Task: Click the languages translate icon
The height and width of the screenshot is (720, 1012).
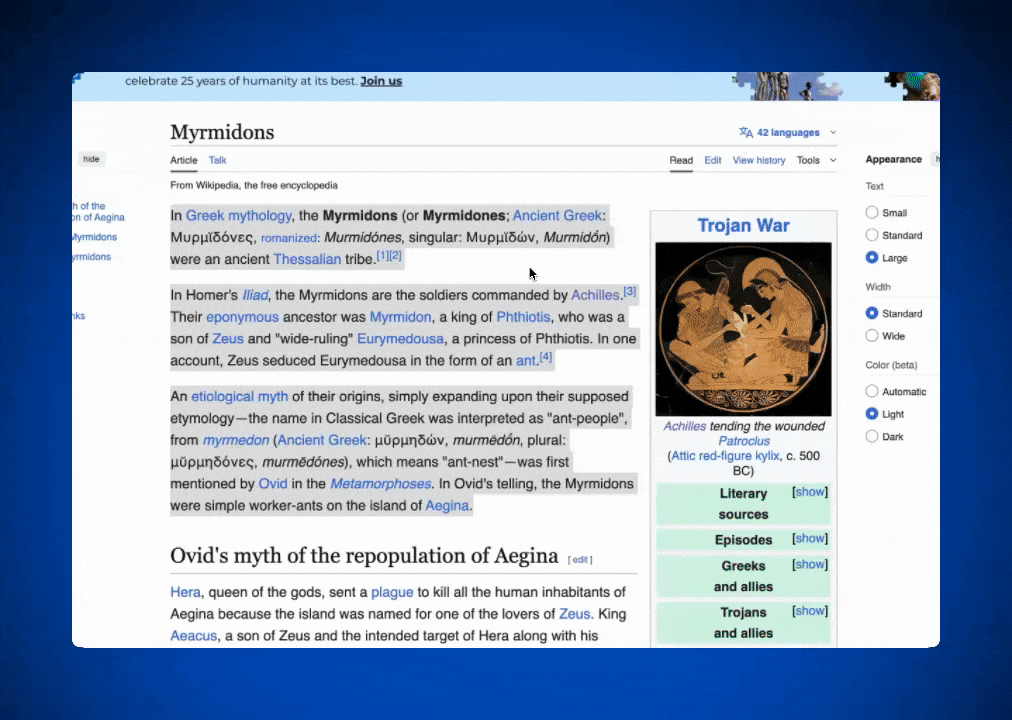Action: coord(746,132)
